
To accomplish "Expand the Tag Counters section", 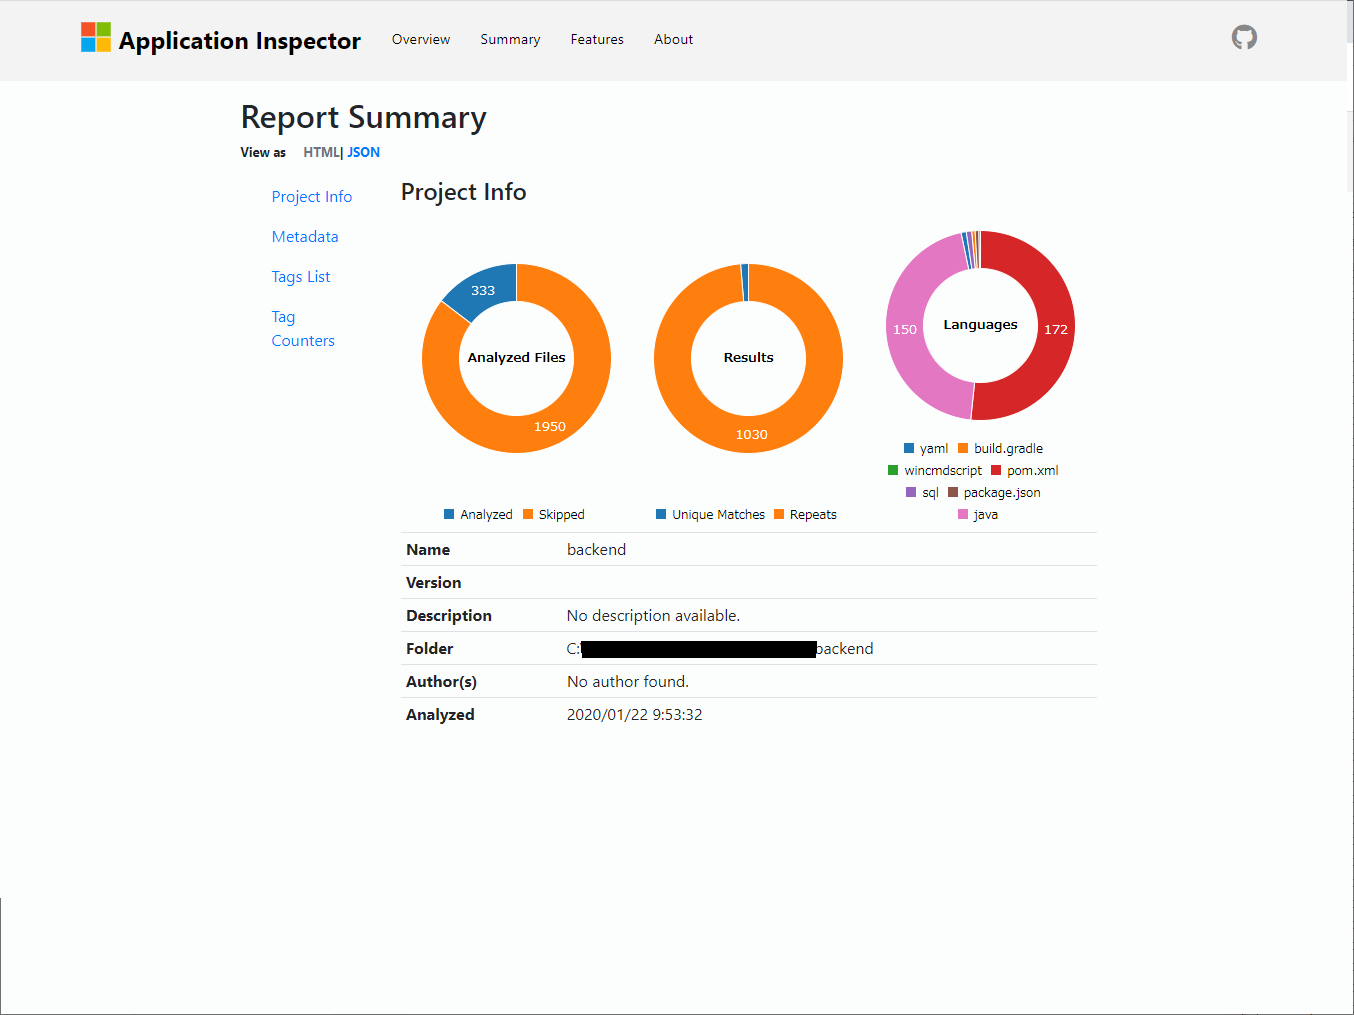I will point(303,328).
